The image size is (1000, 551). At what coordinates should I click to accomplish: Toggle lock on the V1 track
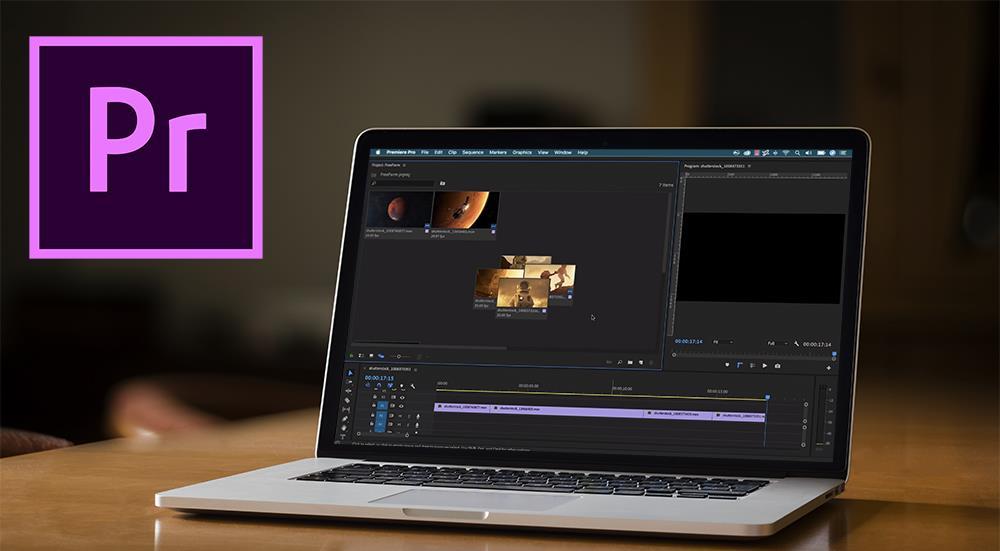coord(374,405)
